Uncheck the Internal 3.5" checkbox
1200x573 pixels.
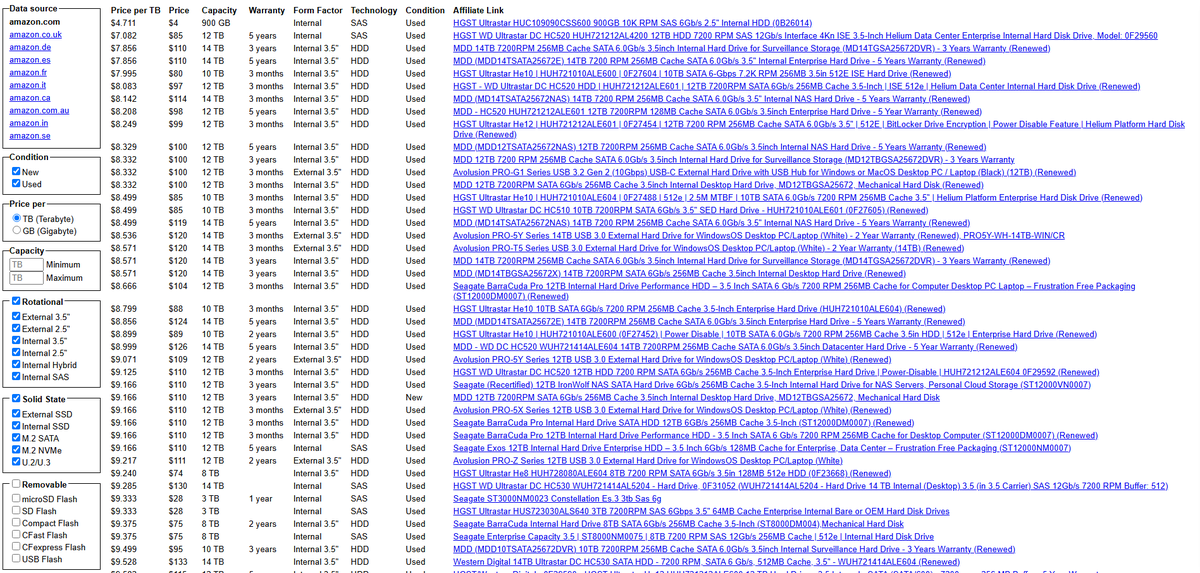(16, 341)
